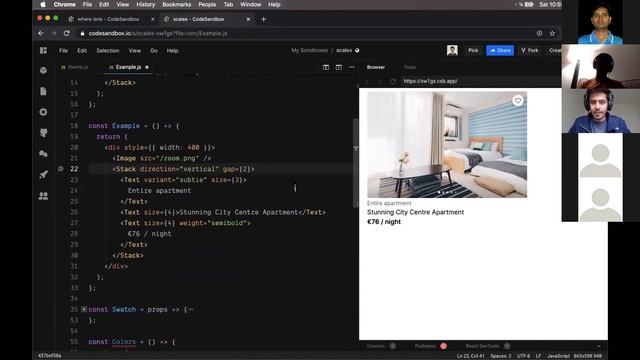
Task: Click the apartment room image
Action: 447,144
